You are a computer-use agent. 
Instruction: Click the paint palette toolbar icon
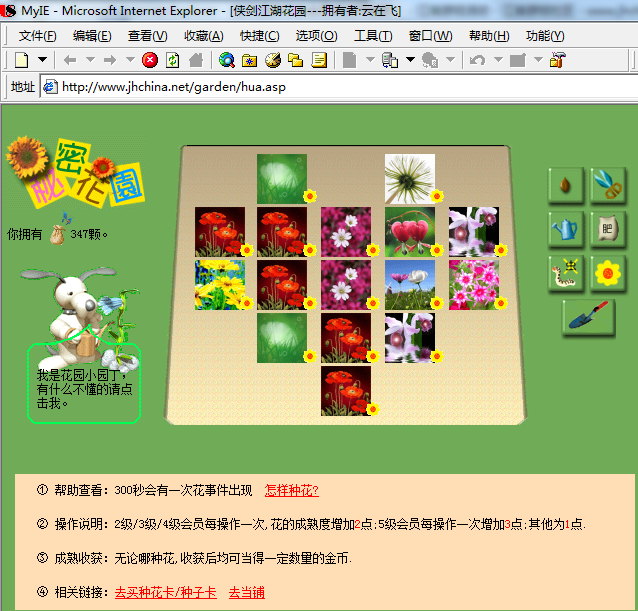(x=273, y=60)
